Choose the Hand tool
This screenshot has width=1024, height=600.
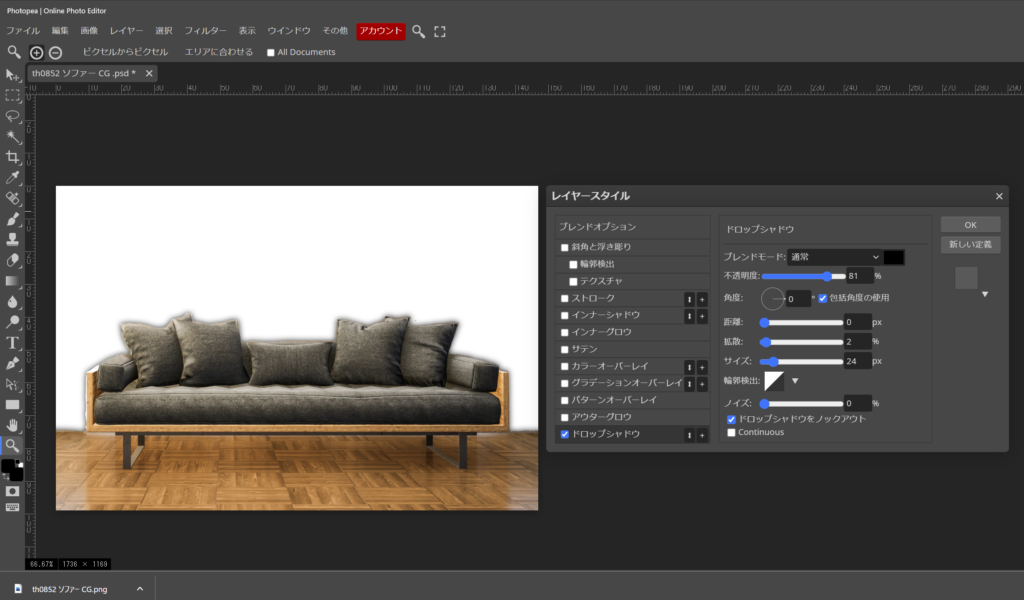pyautogui.click(x=13, y=425)
